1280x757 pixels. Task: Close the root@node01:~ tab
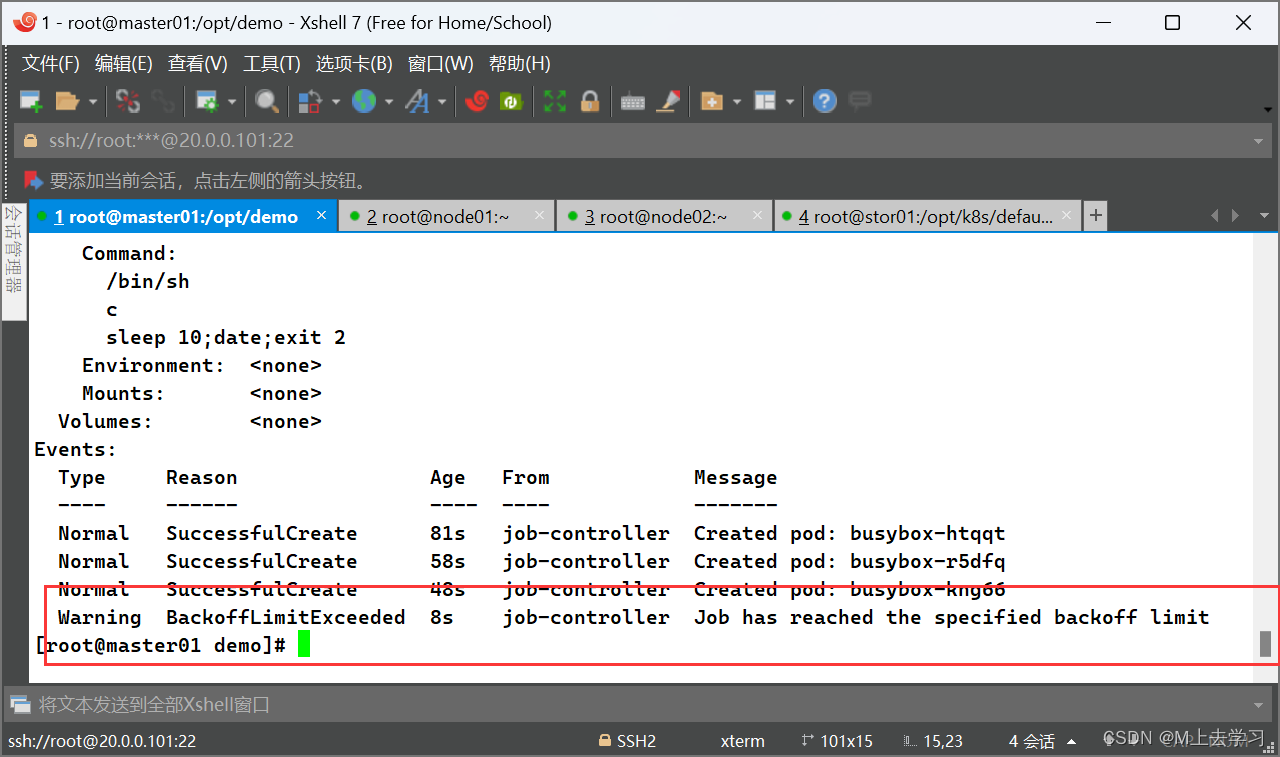540,215
